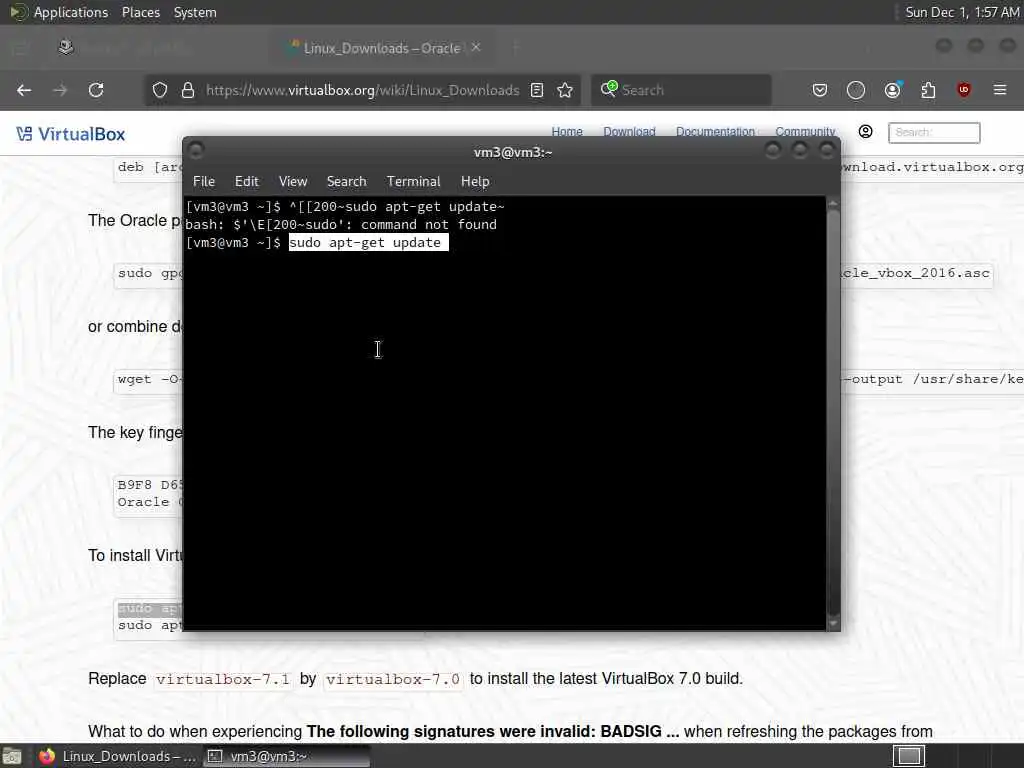Click the highlighted 'sudo apt-get update' text

point(368,243)
